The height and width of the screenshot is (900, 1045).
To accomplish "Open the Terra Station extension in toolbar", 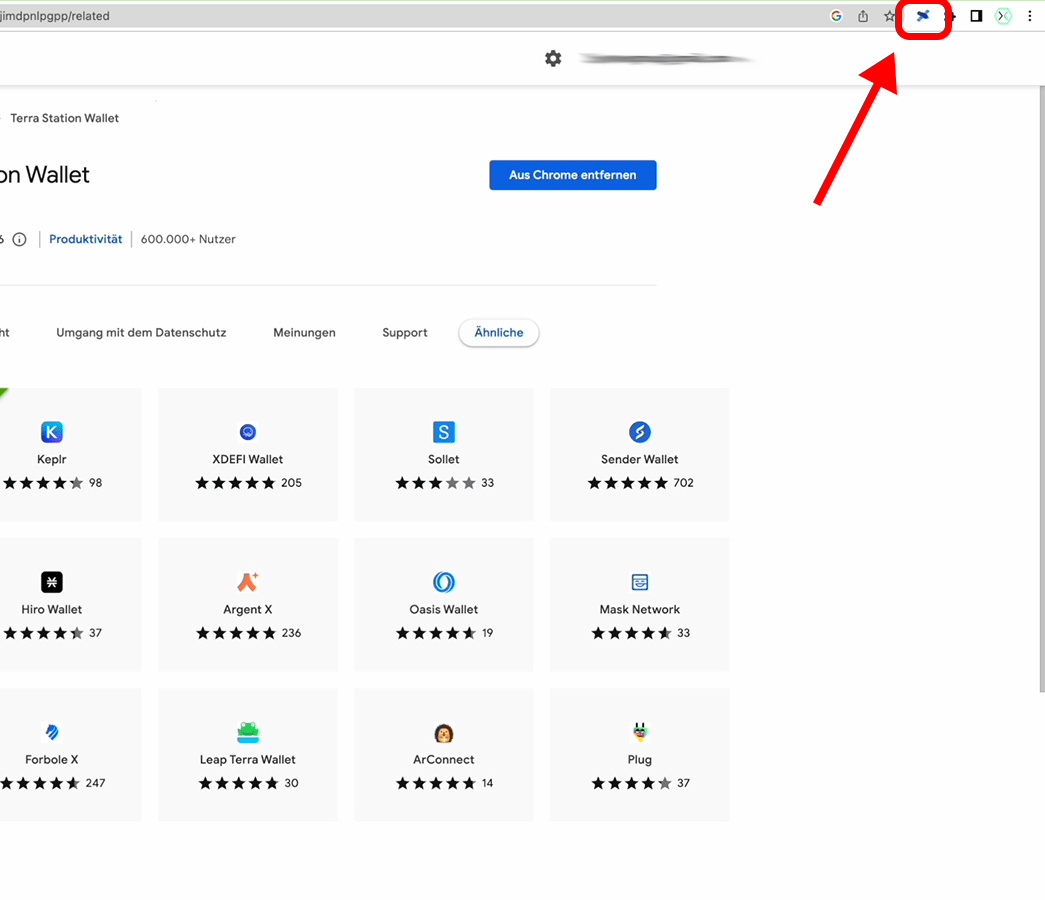I will click(922, 16).
